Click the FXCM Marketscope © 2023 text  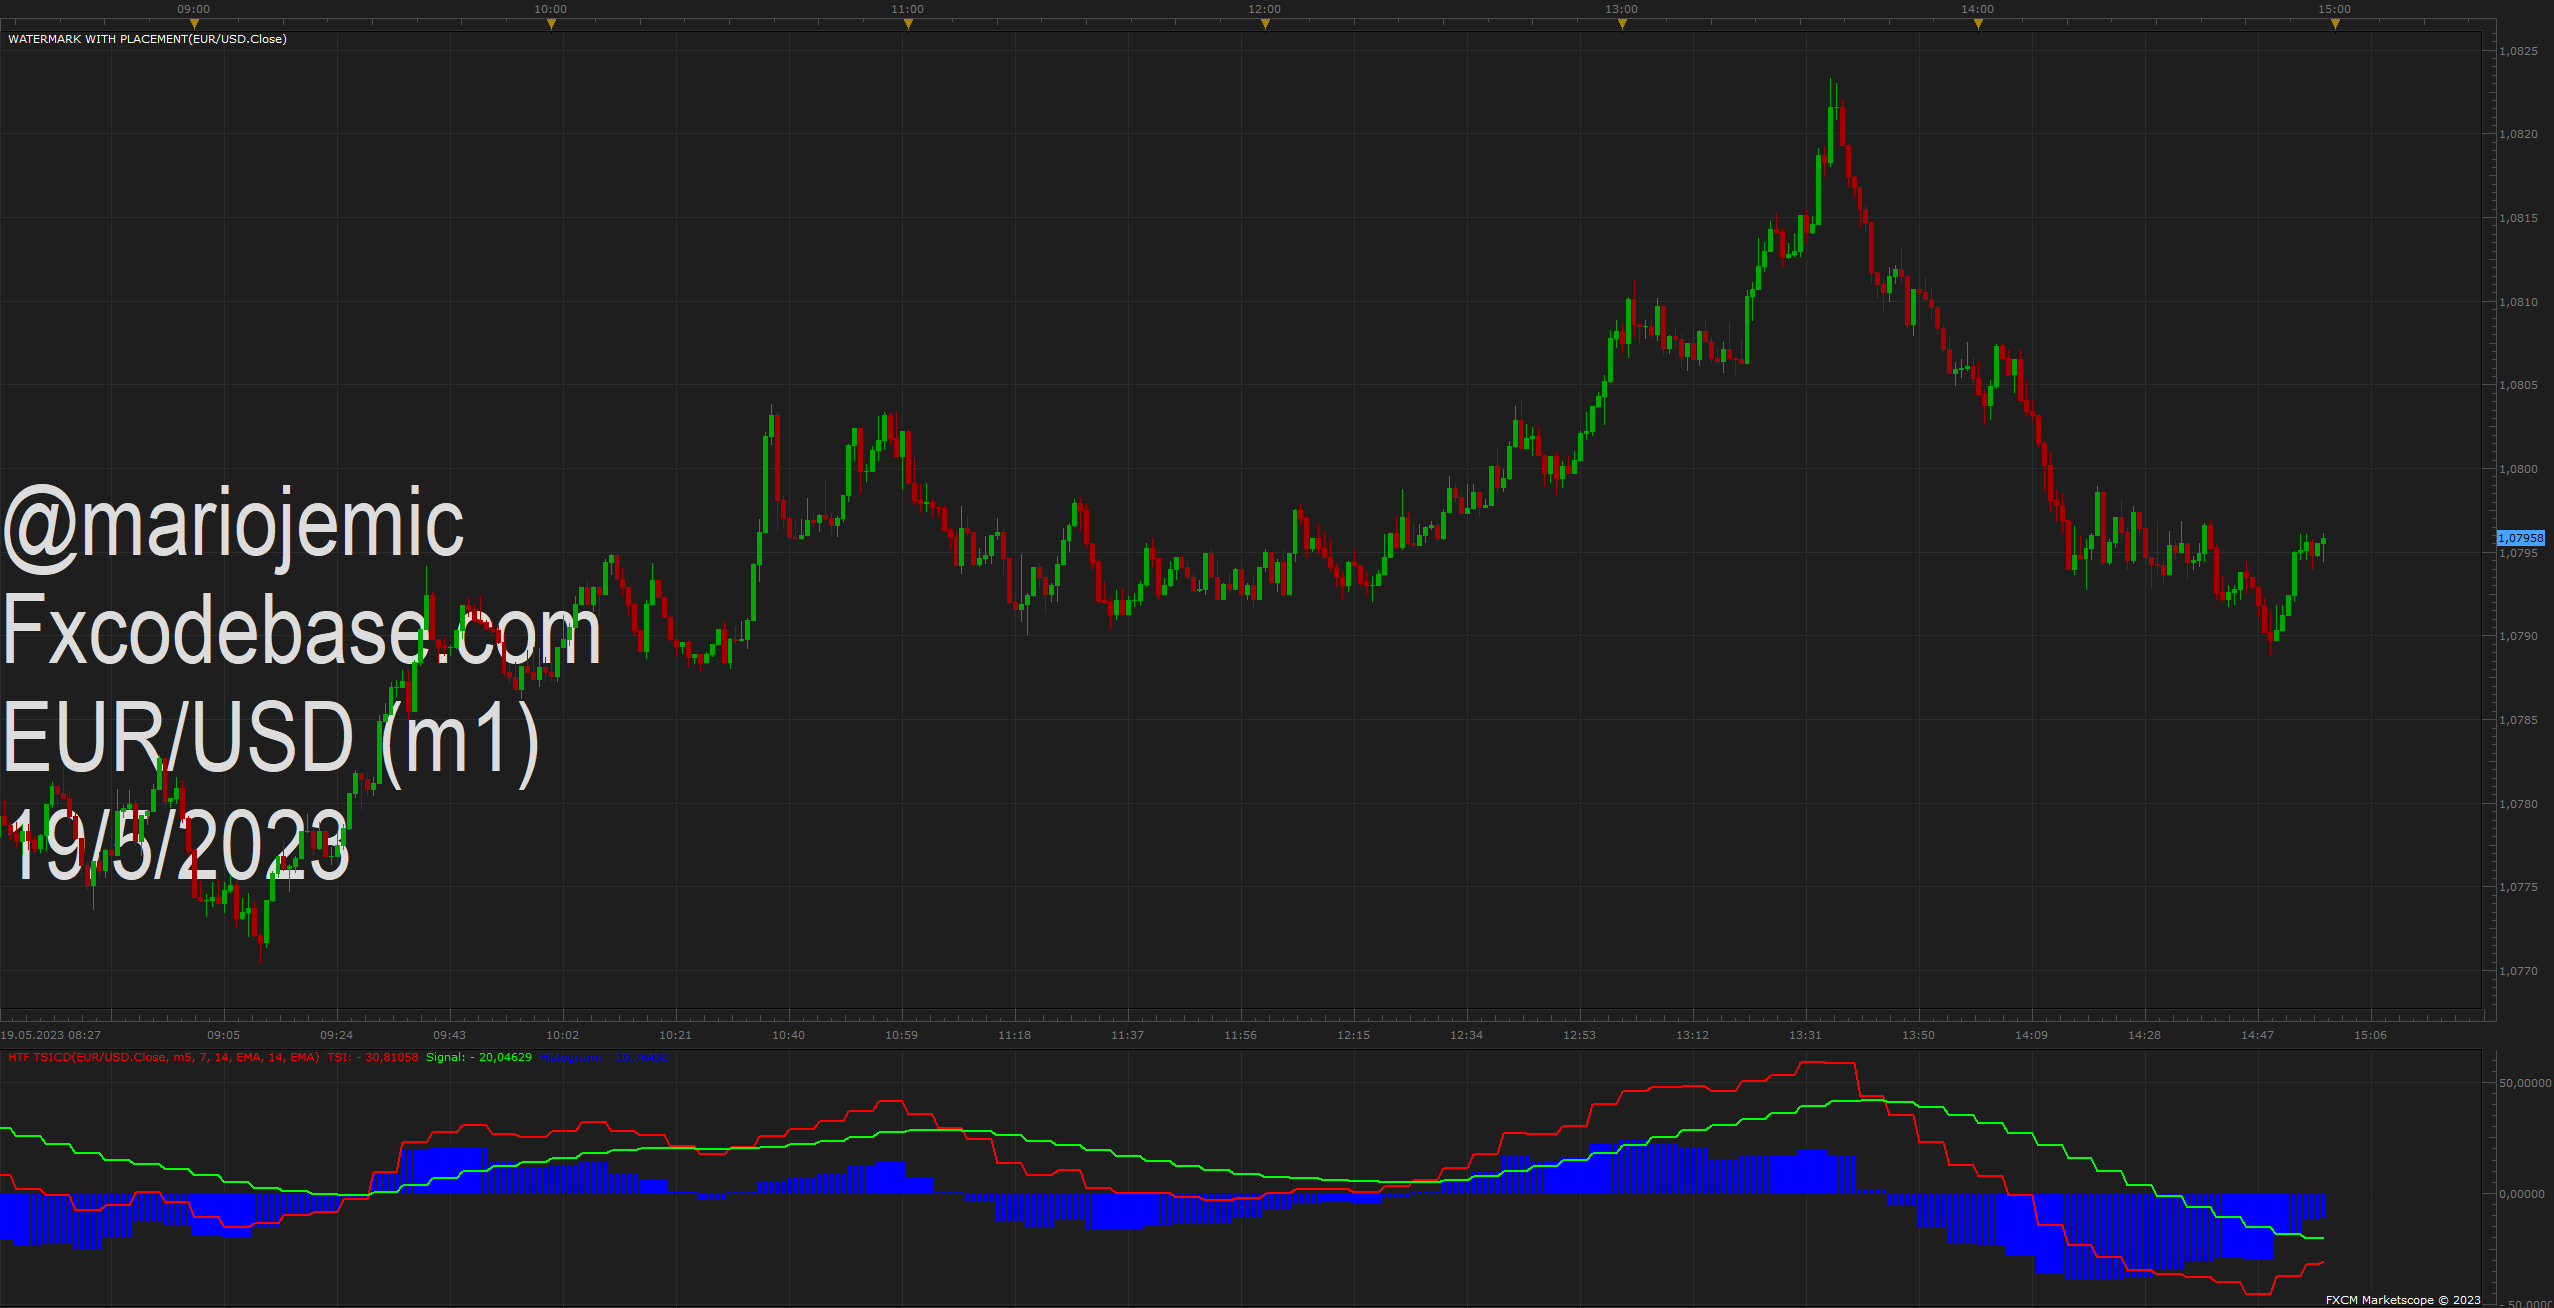(2403, 1300)
